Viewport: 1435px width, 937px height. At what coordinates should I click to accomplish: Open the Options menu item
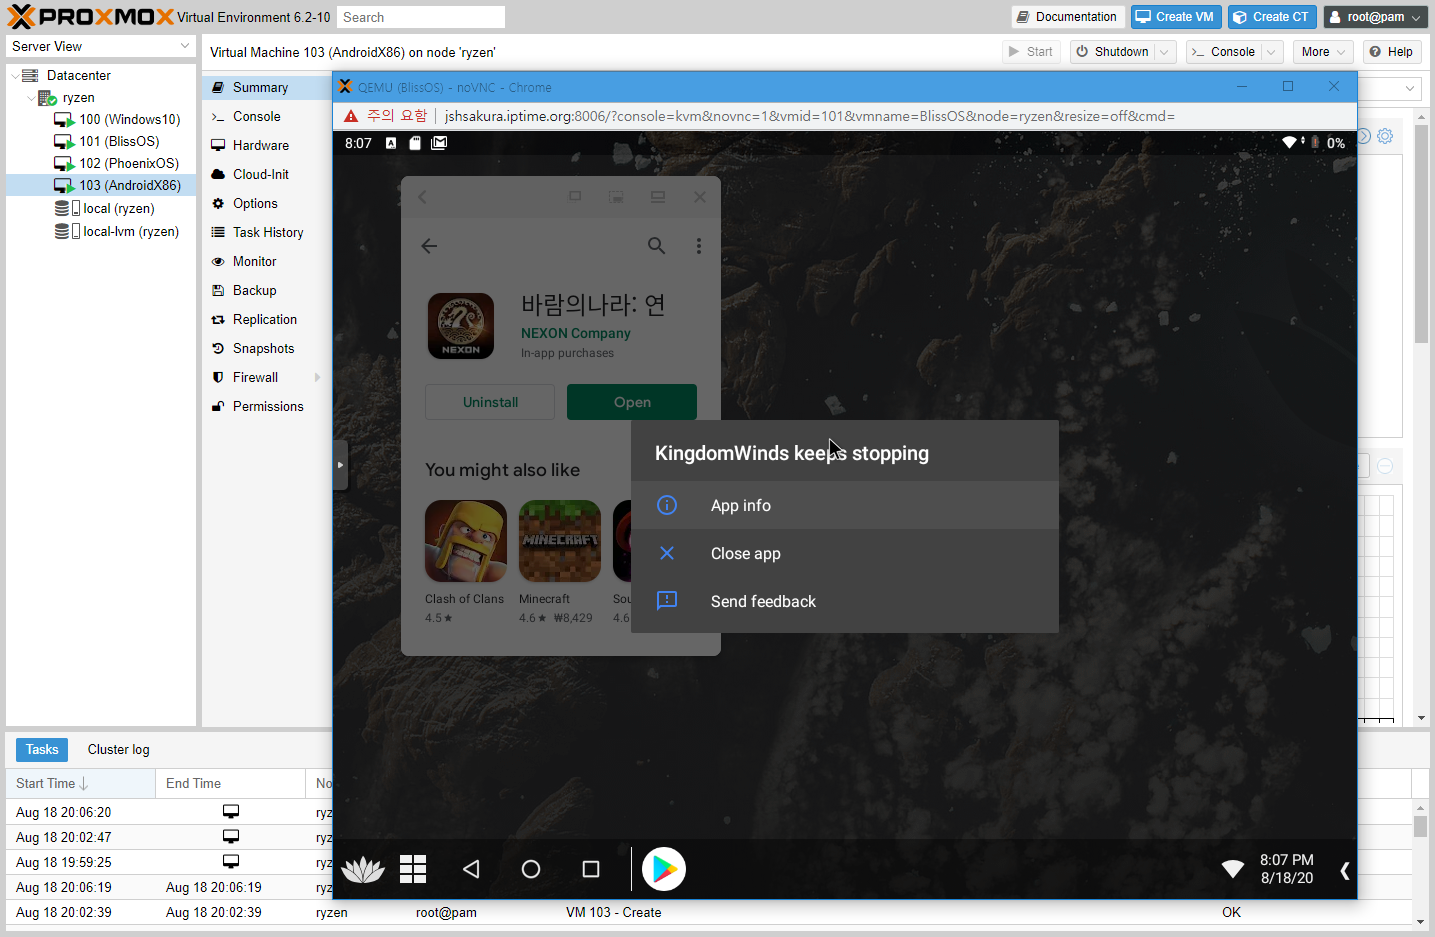click(267, 203)
